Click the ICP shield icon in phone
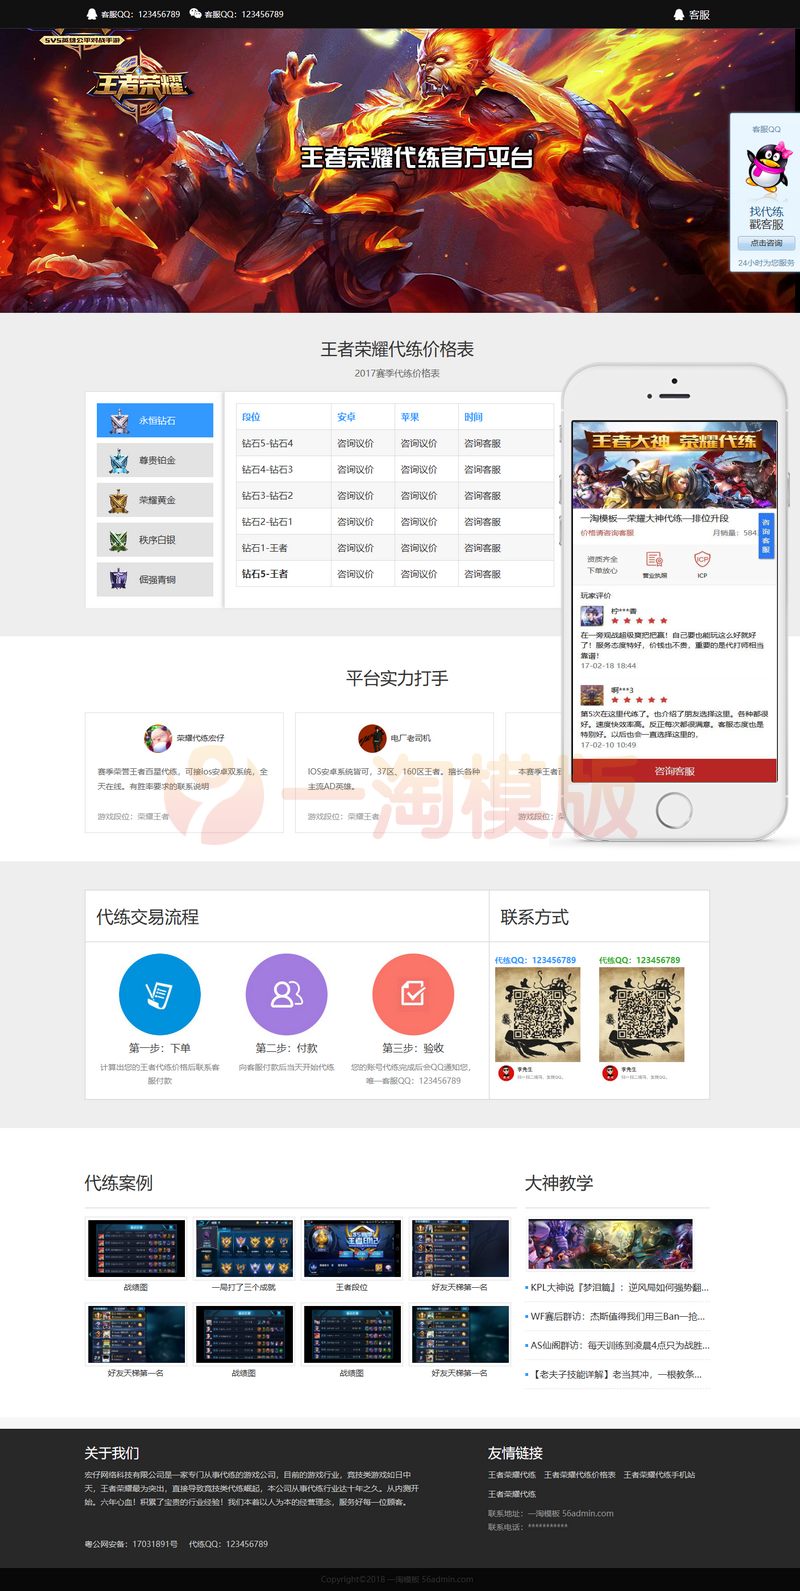 702,560
